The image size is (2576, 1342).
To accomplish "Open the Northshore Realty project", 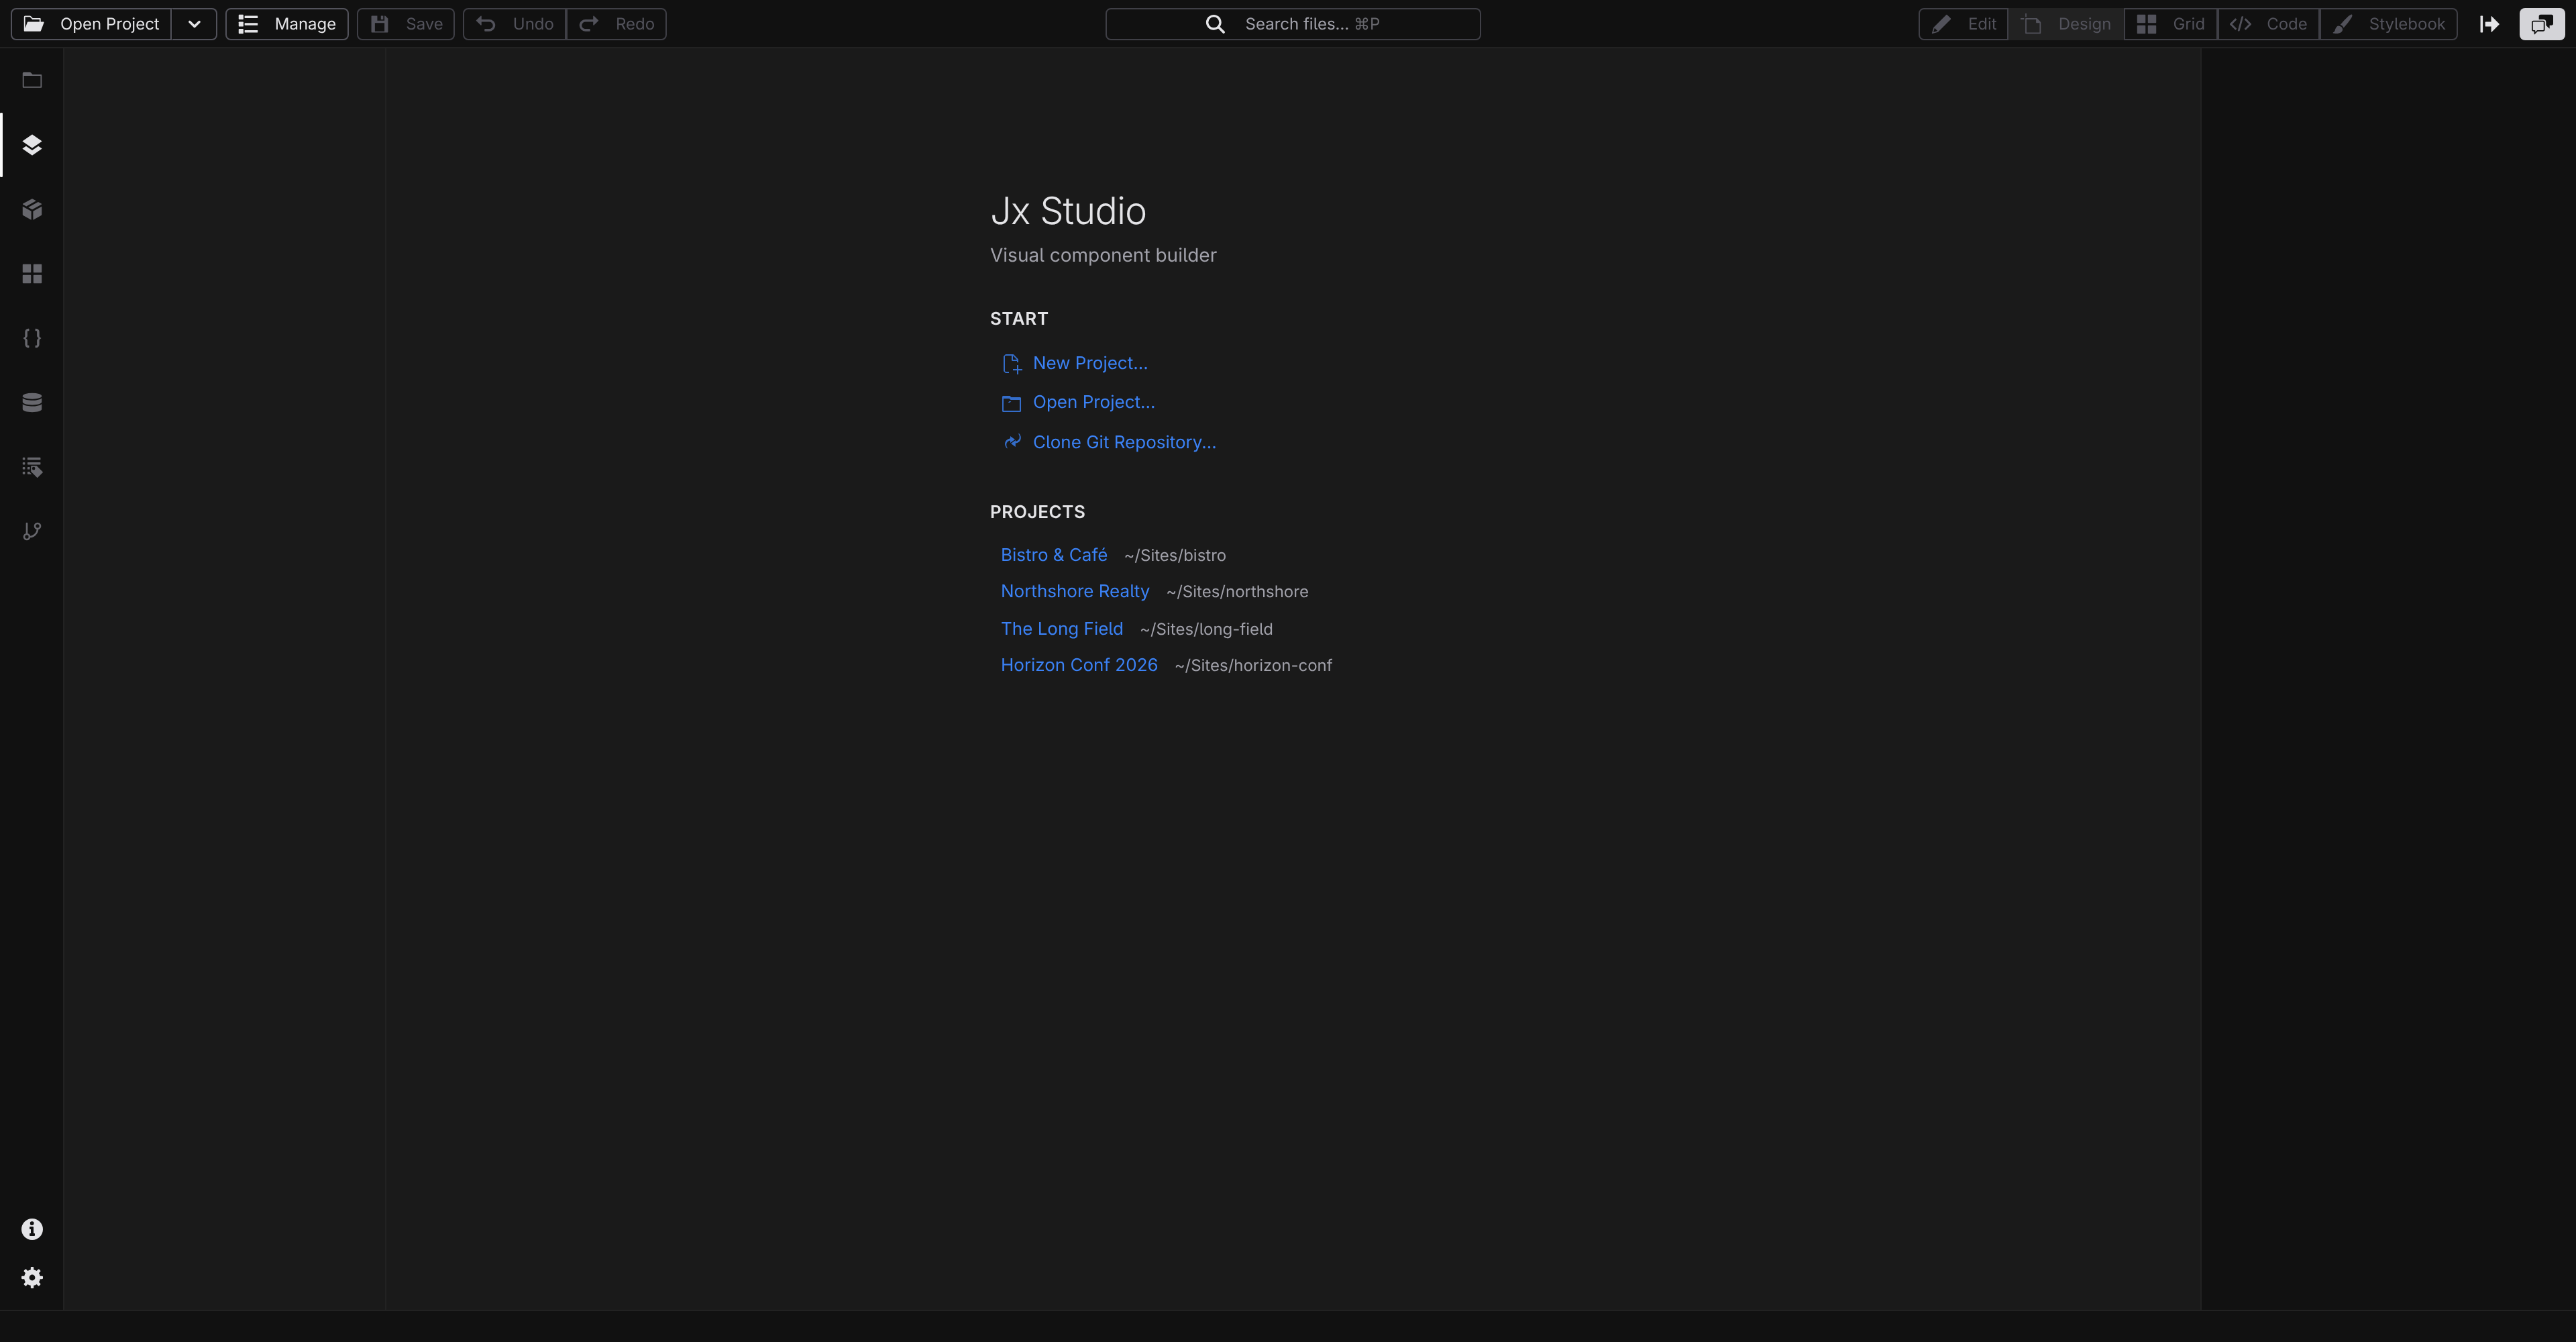I will coord(1075,591).
